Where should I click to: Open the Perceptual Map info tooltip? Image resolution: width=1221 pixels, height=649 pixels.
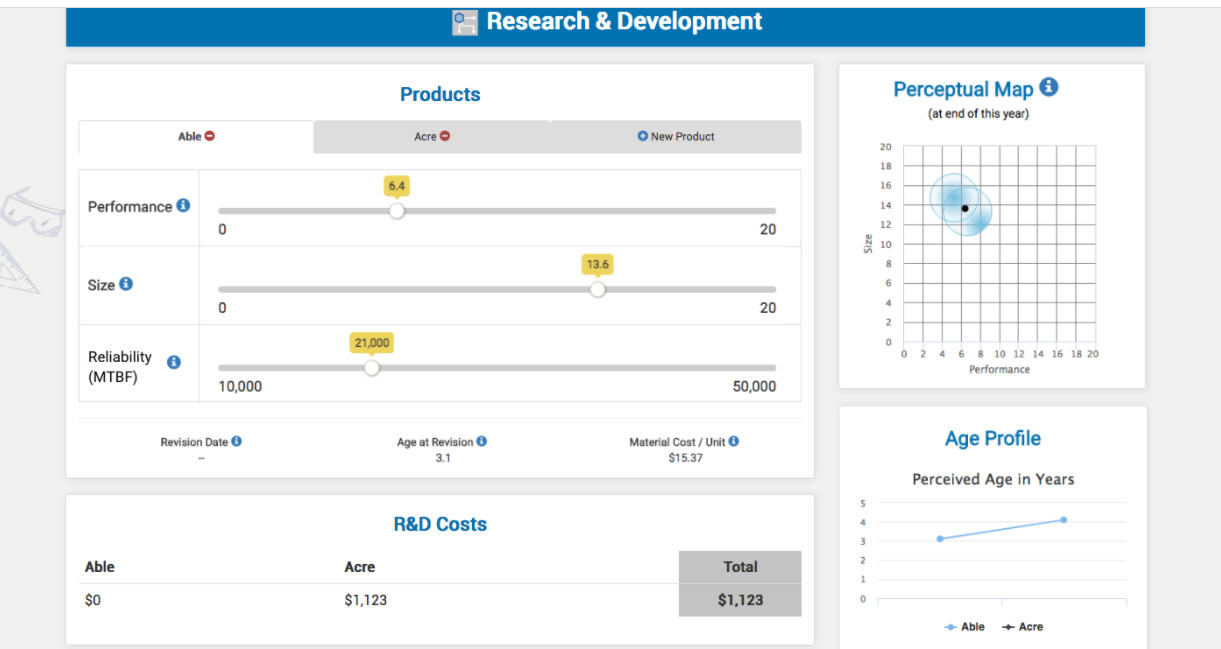click(1048, 87)
